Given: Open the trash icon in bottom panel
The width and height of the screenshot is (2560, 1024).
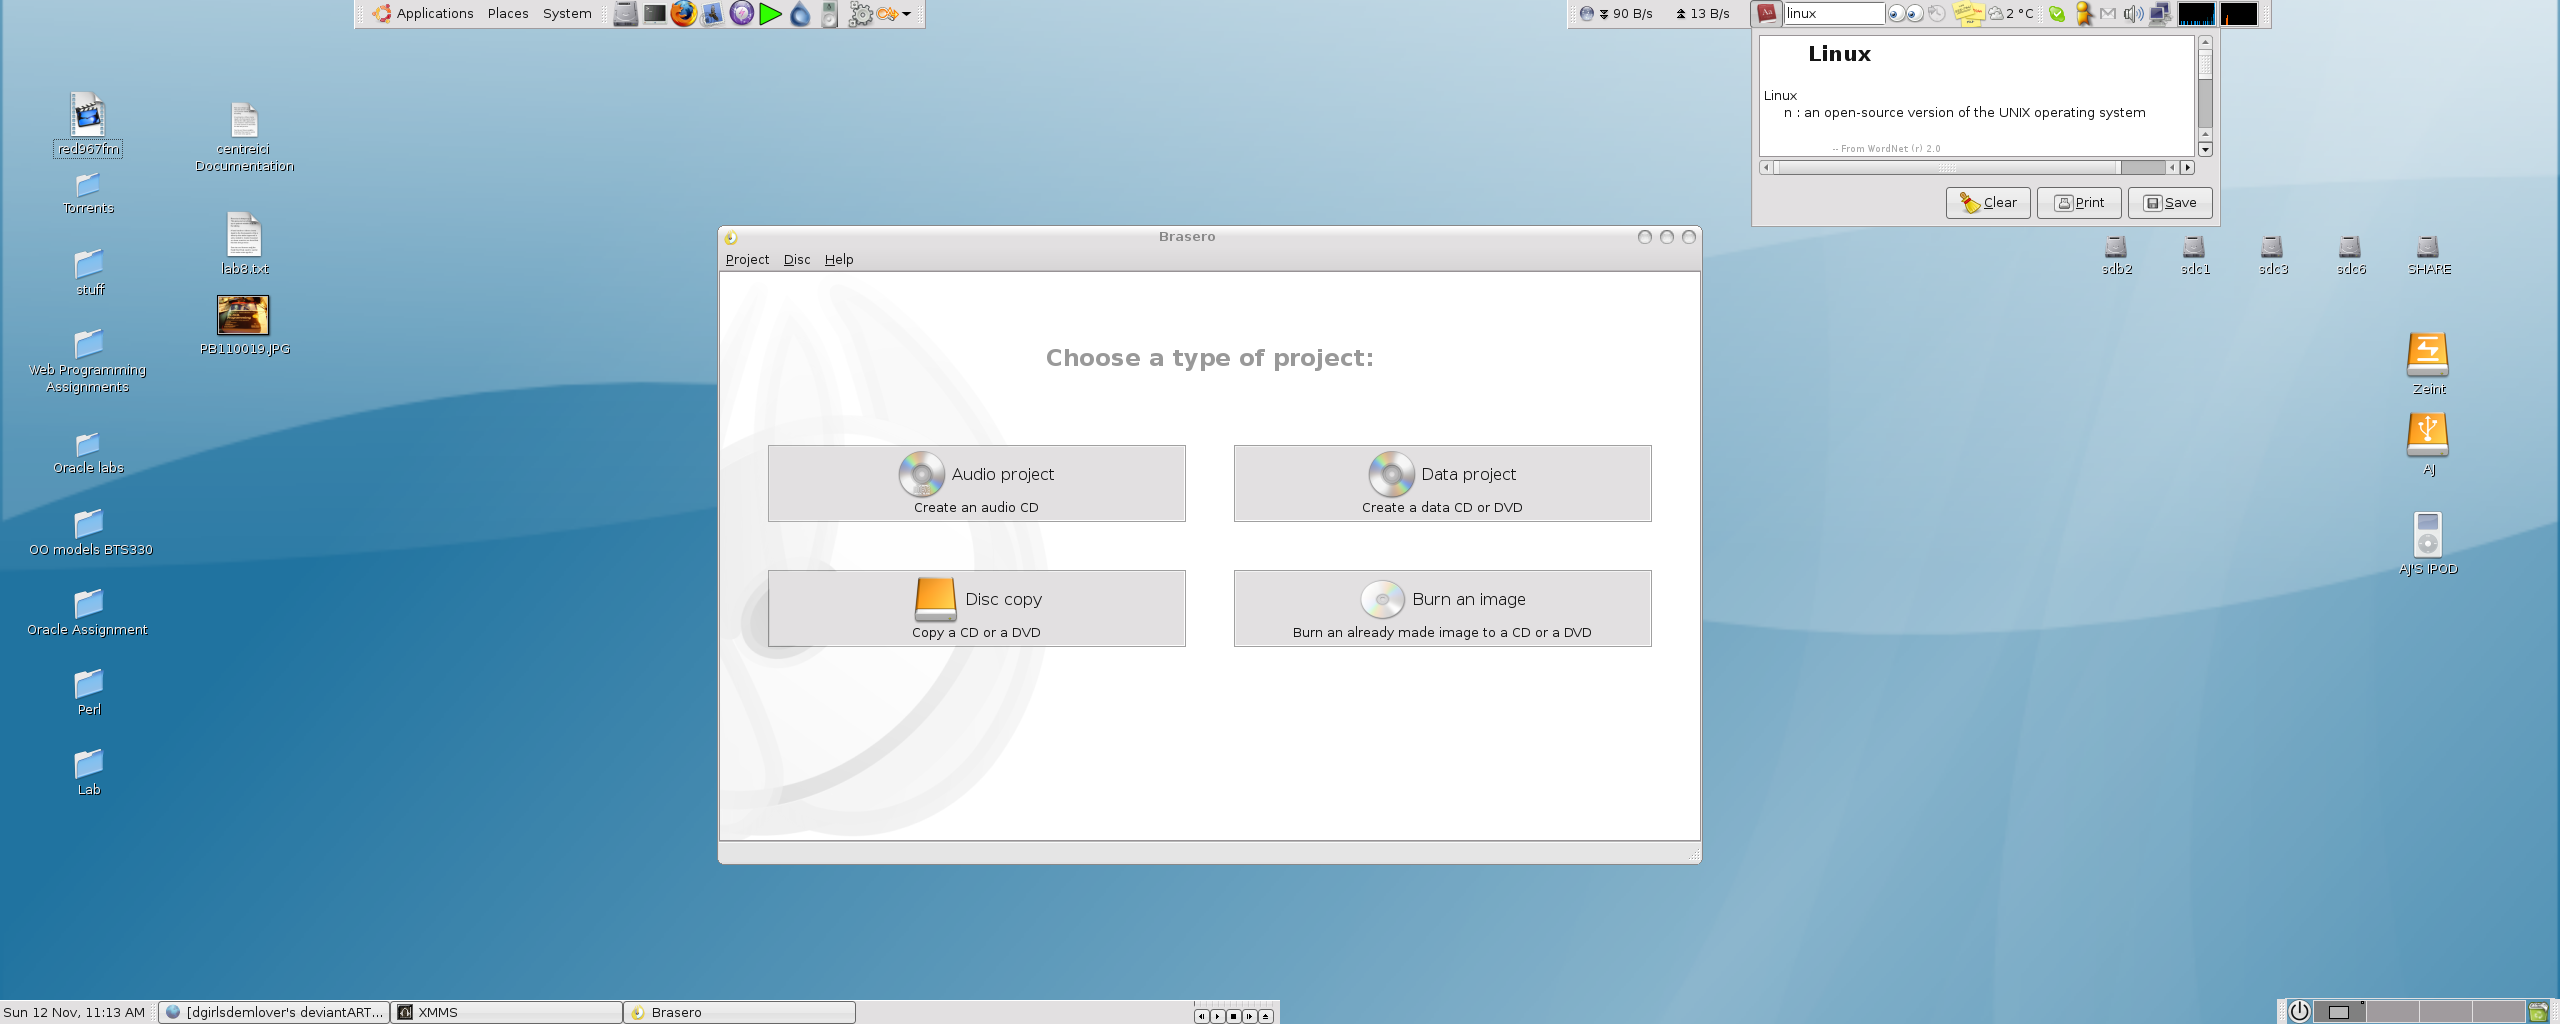Looking at the screenshot, I should pos(2537,1012).
